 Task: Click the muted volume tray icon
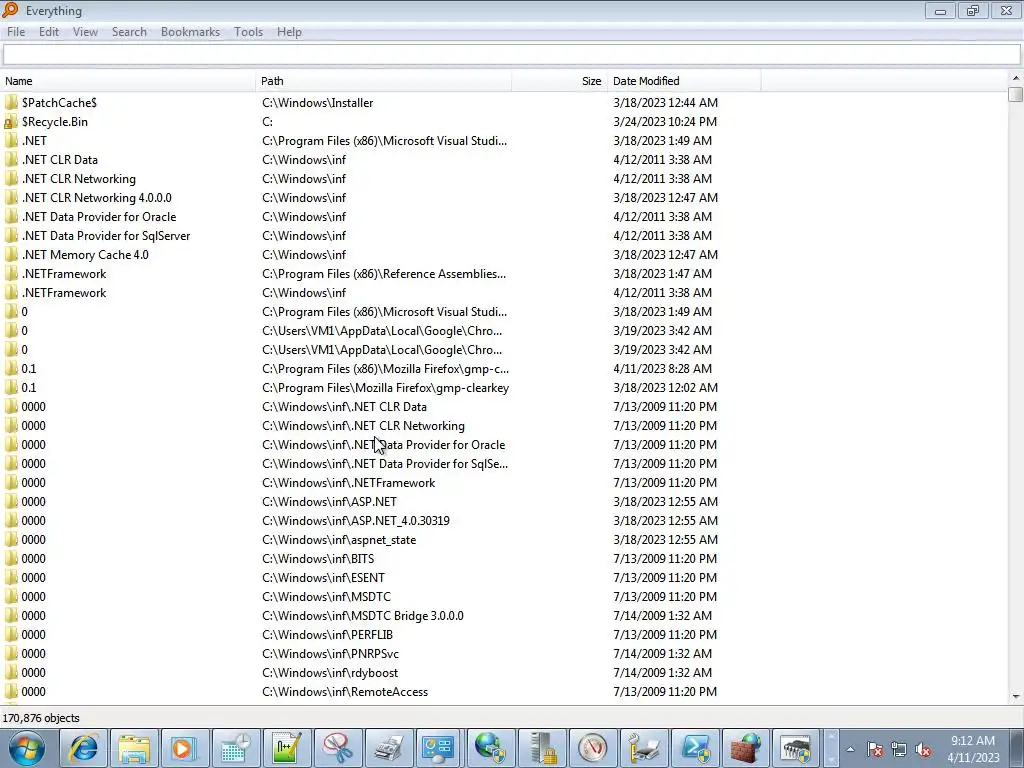click(x=923, y=749)
